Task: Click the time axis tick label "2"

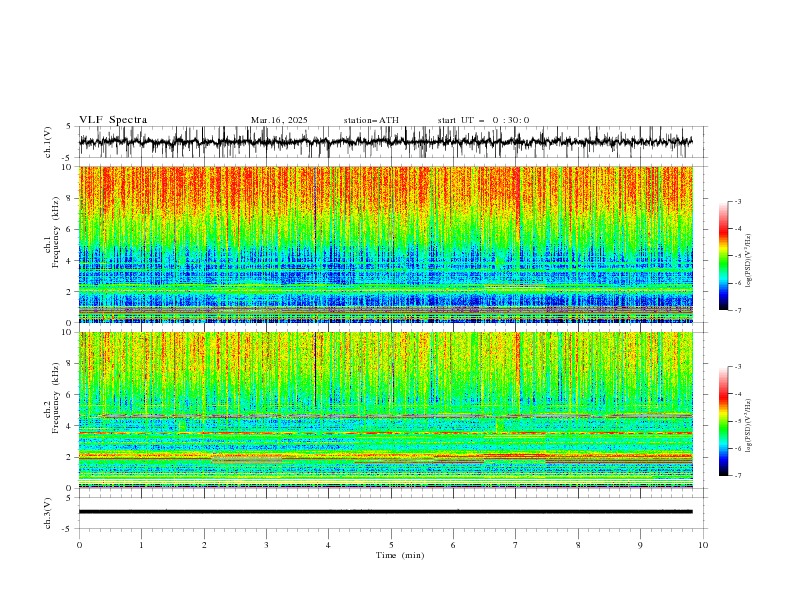Action: pos(204,545)
